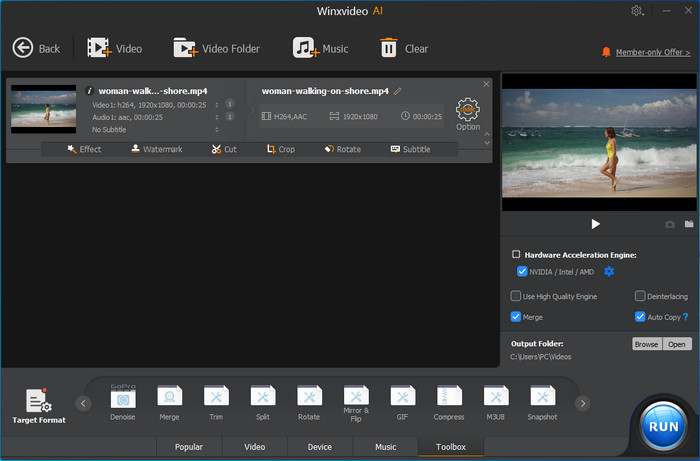700x461 pixels.
Task: Show Auto Copy help question mark
Action: [x=686, y=317]
